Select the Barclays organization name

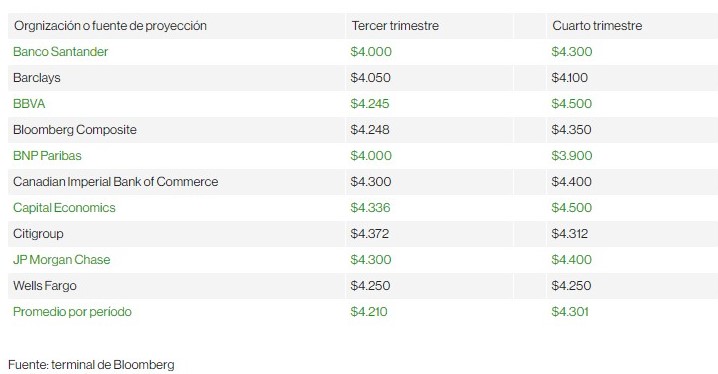coord(37,78)
